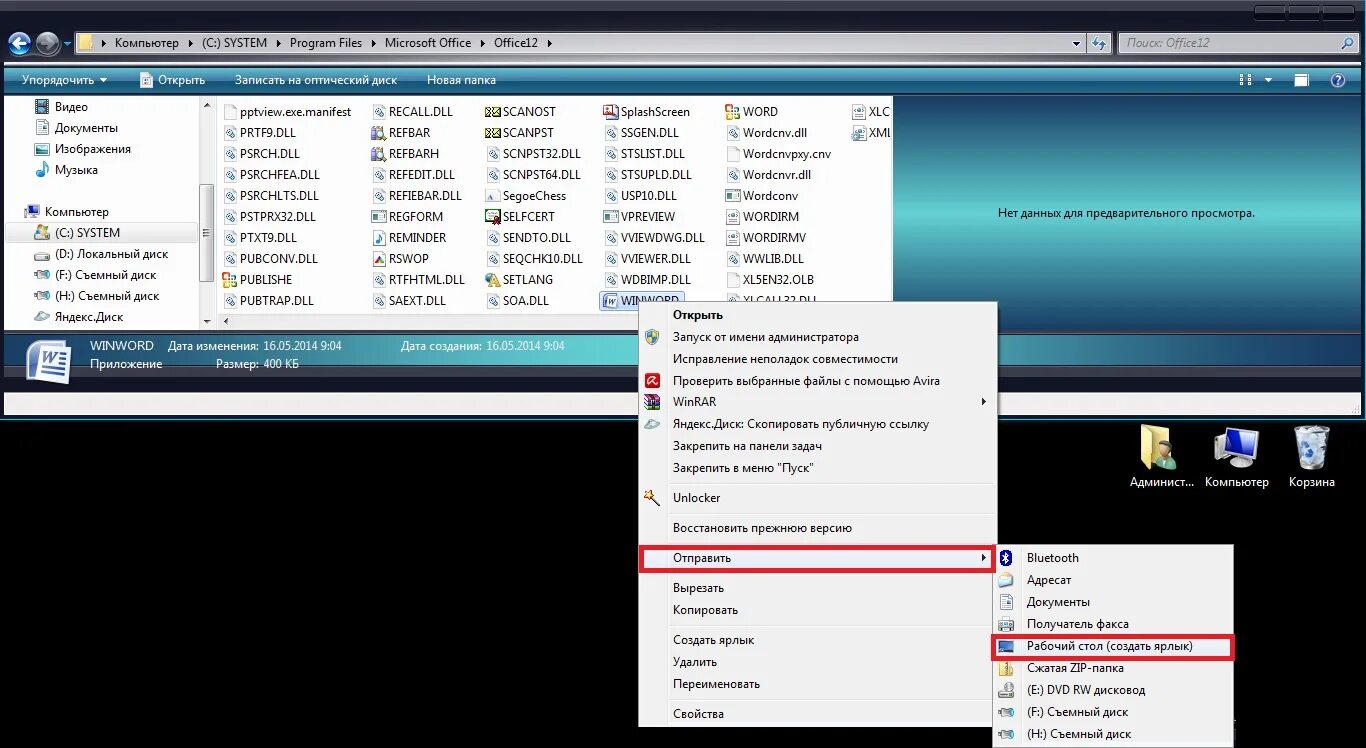Select the SplashScreen file icon
The image size is (1366, 748).
click(611, 112)
